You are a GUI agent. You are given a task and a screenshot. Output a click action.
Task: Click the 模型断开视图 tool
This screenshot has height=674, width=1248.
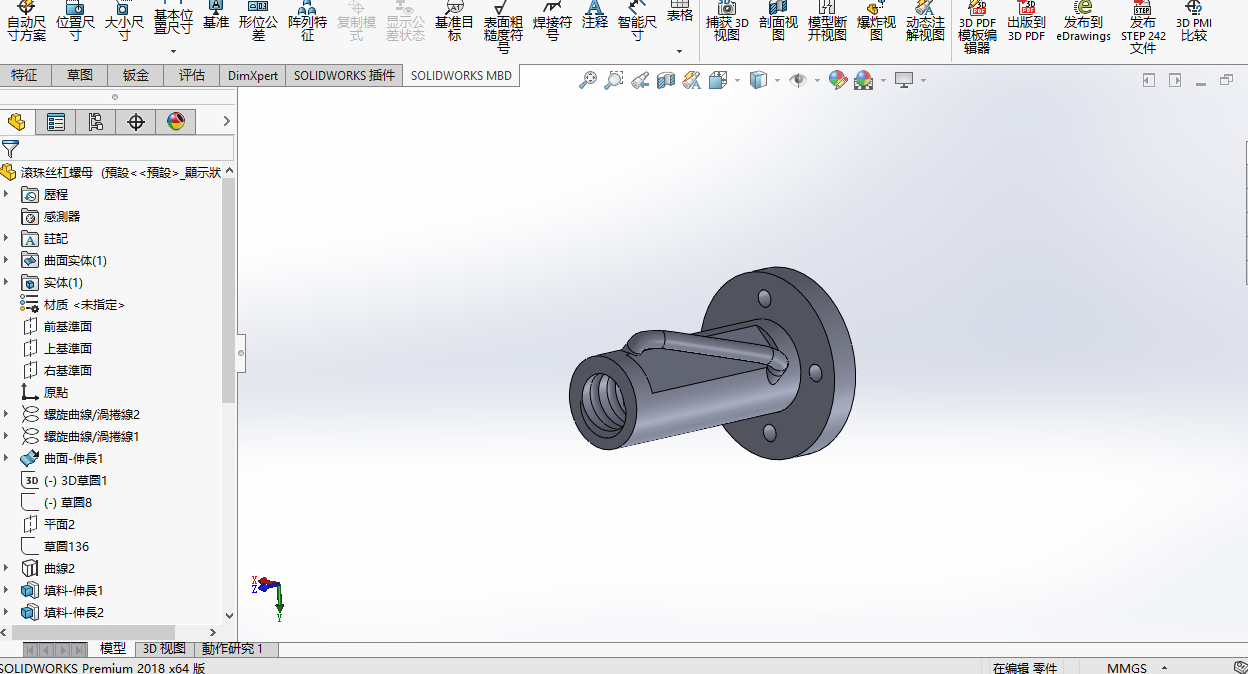click(827, 21)
